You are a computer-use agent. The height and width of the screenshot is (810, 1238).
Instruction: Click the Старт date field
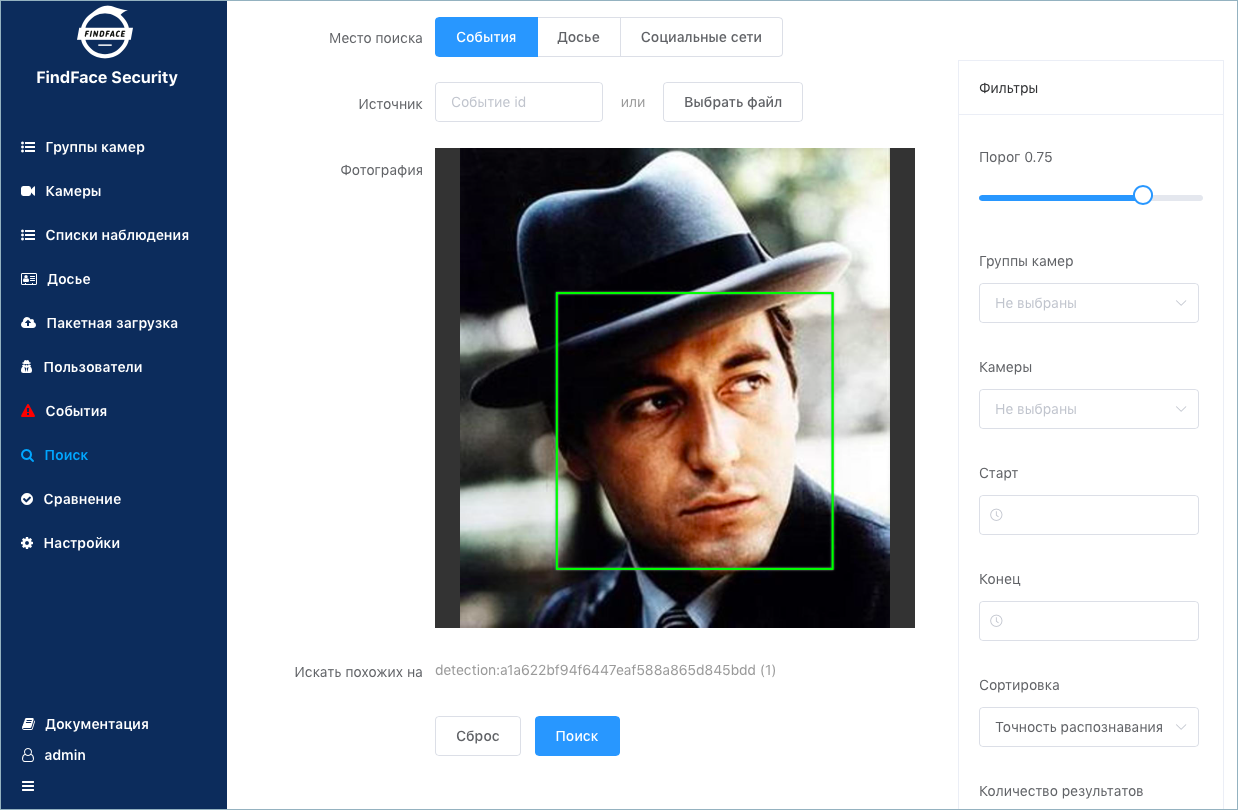[x=1089, y=515]
